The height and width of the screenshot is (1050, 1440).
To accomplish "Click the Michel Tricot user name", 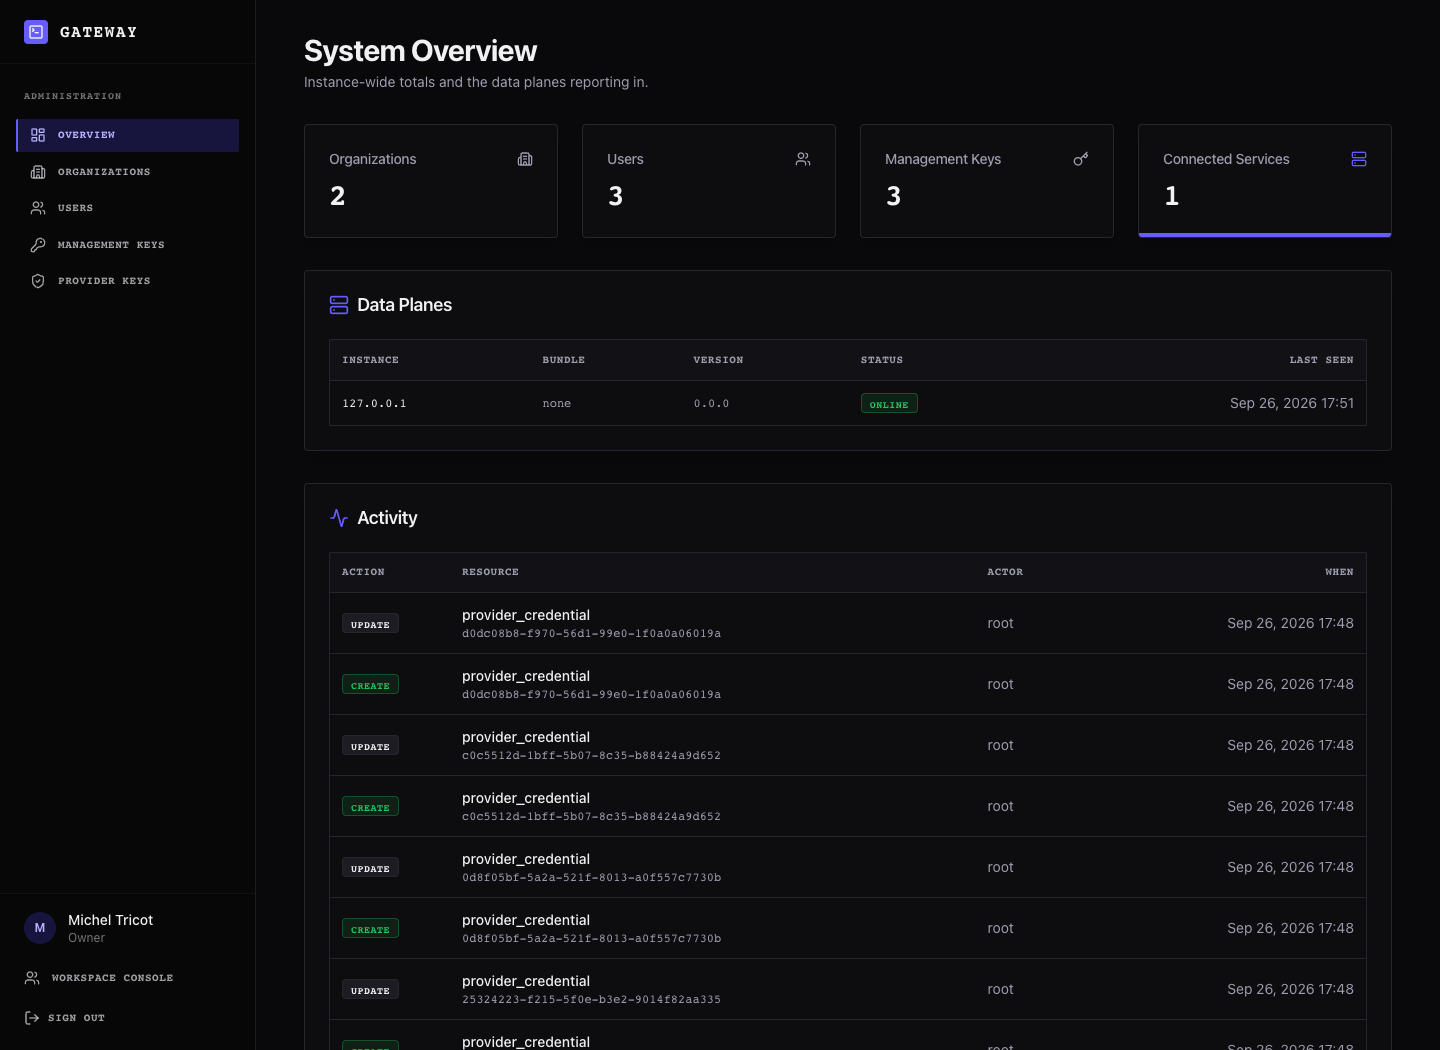I will 110,920.
